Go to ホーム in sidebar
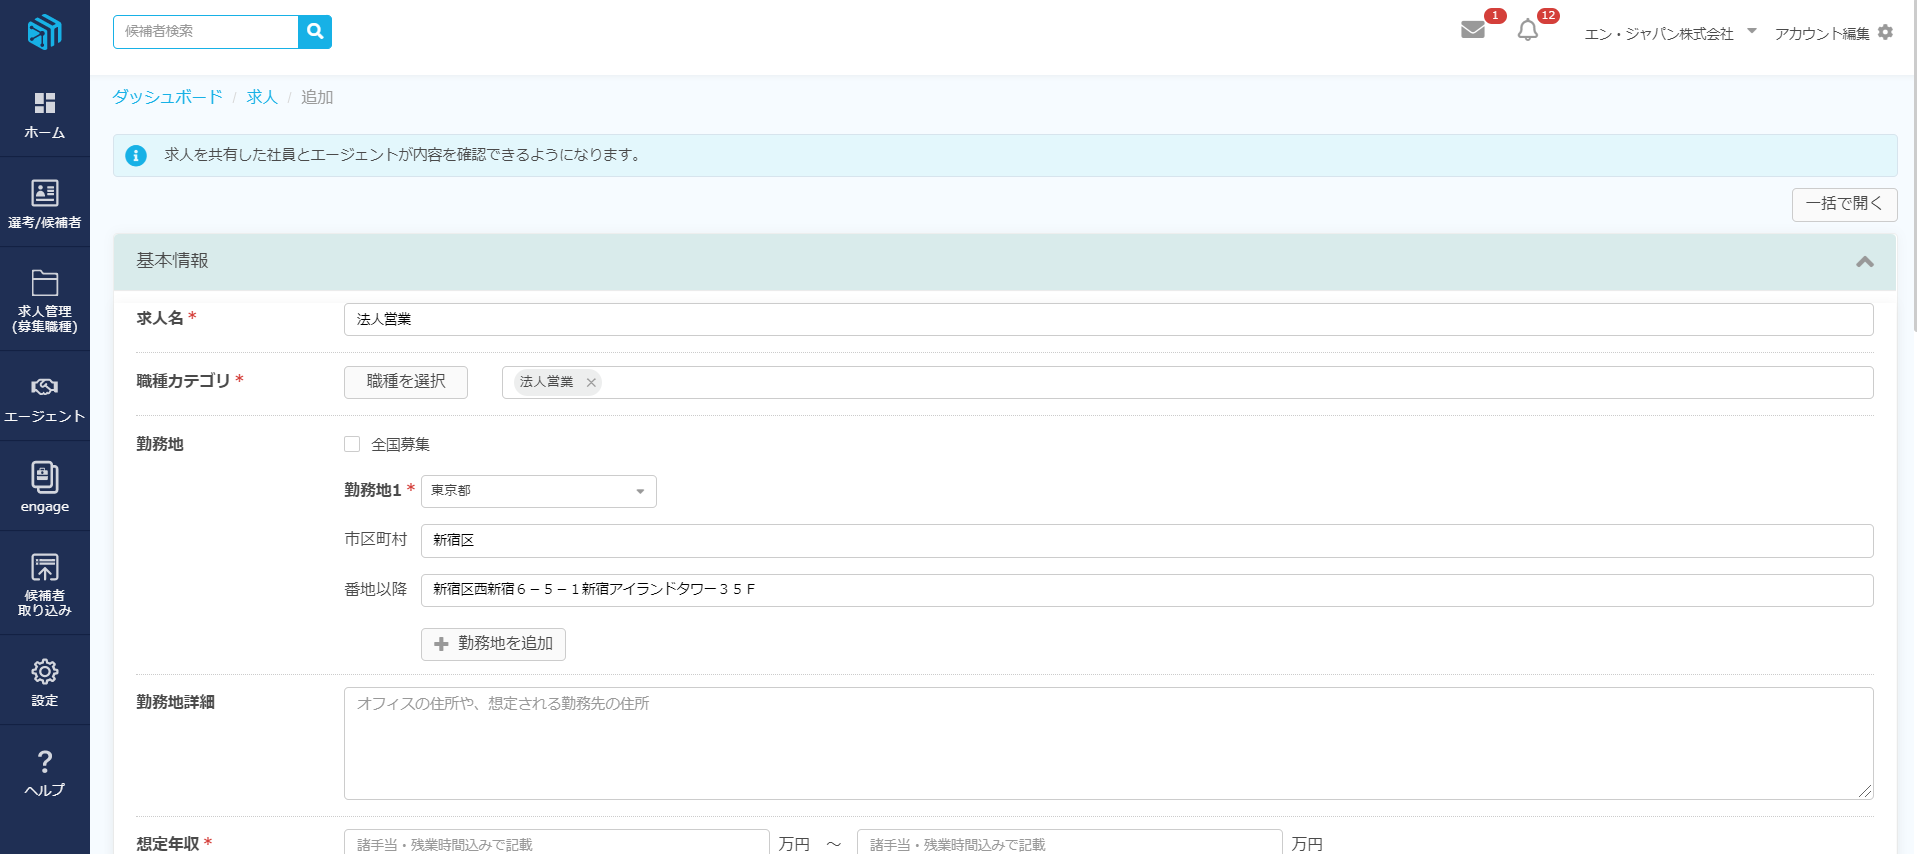1917x854 pixels. (45, 115)
